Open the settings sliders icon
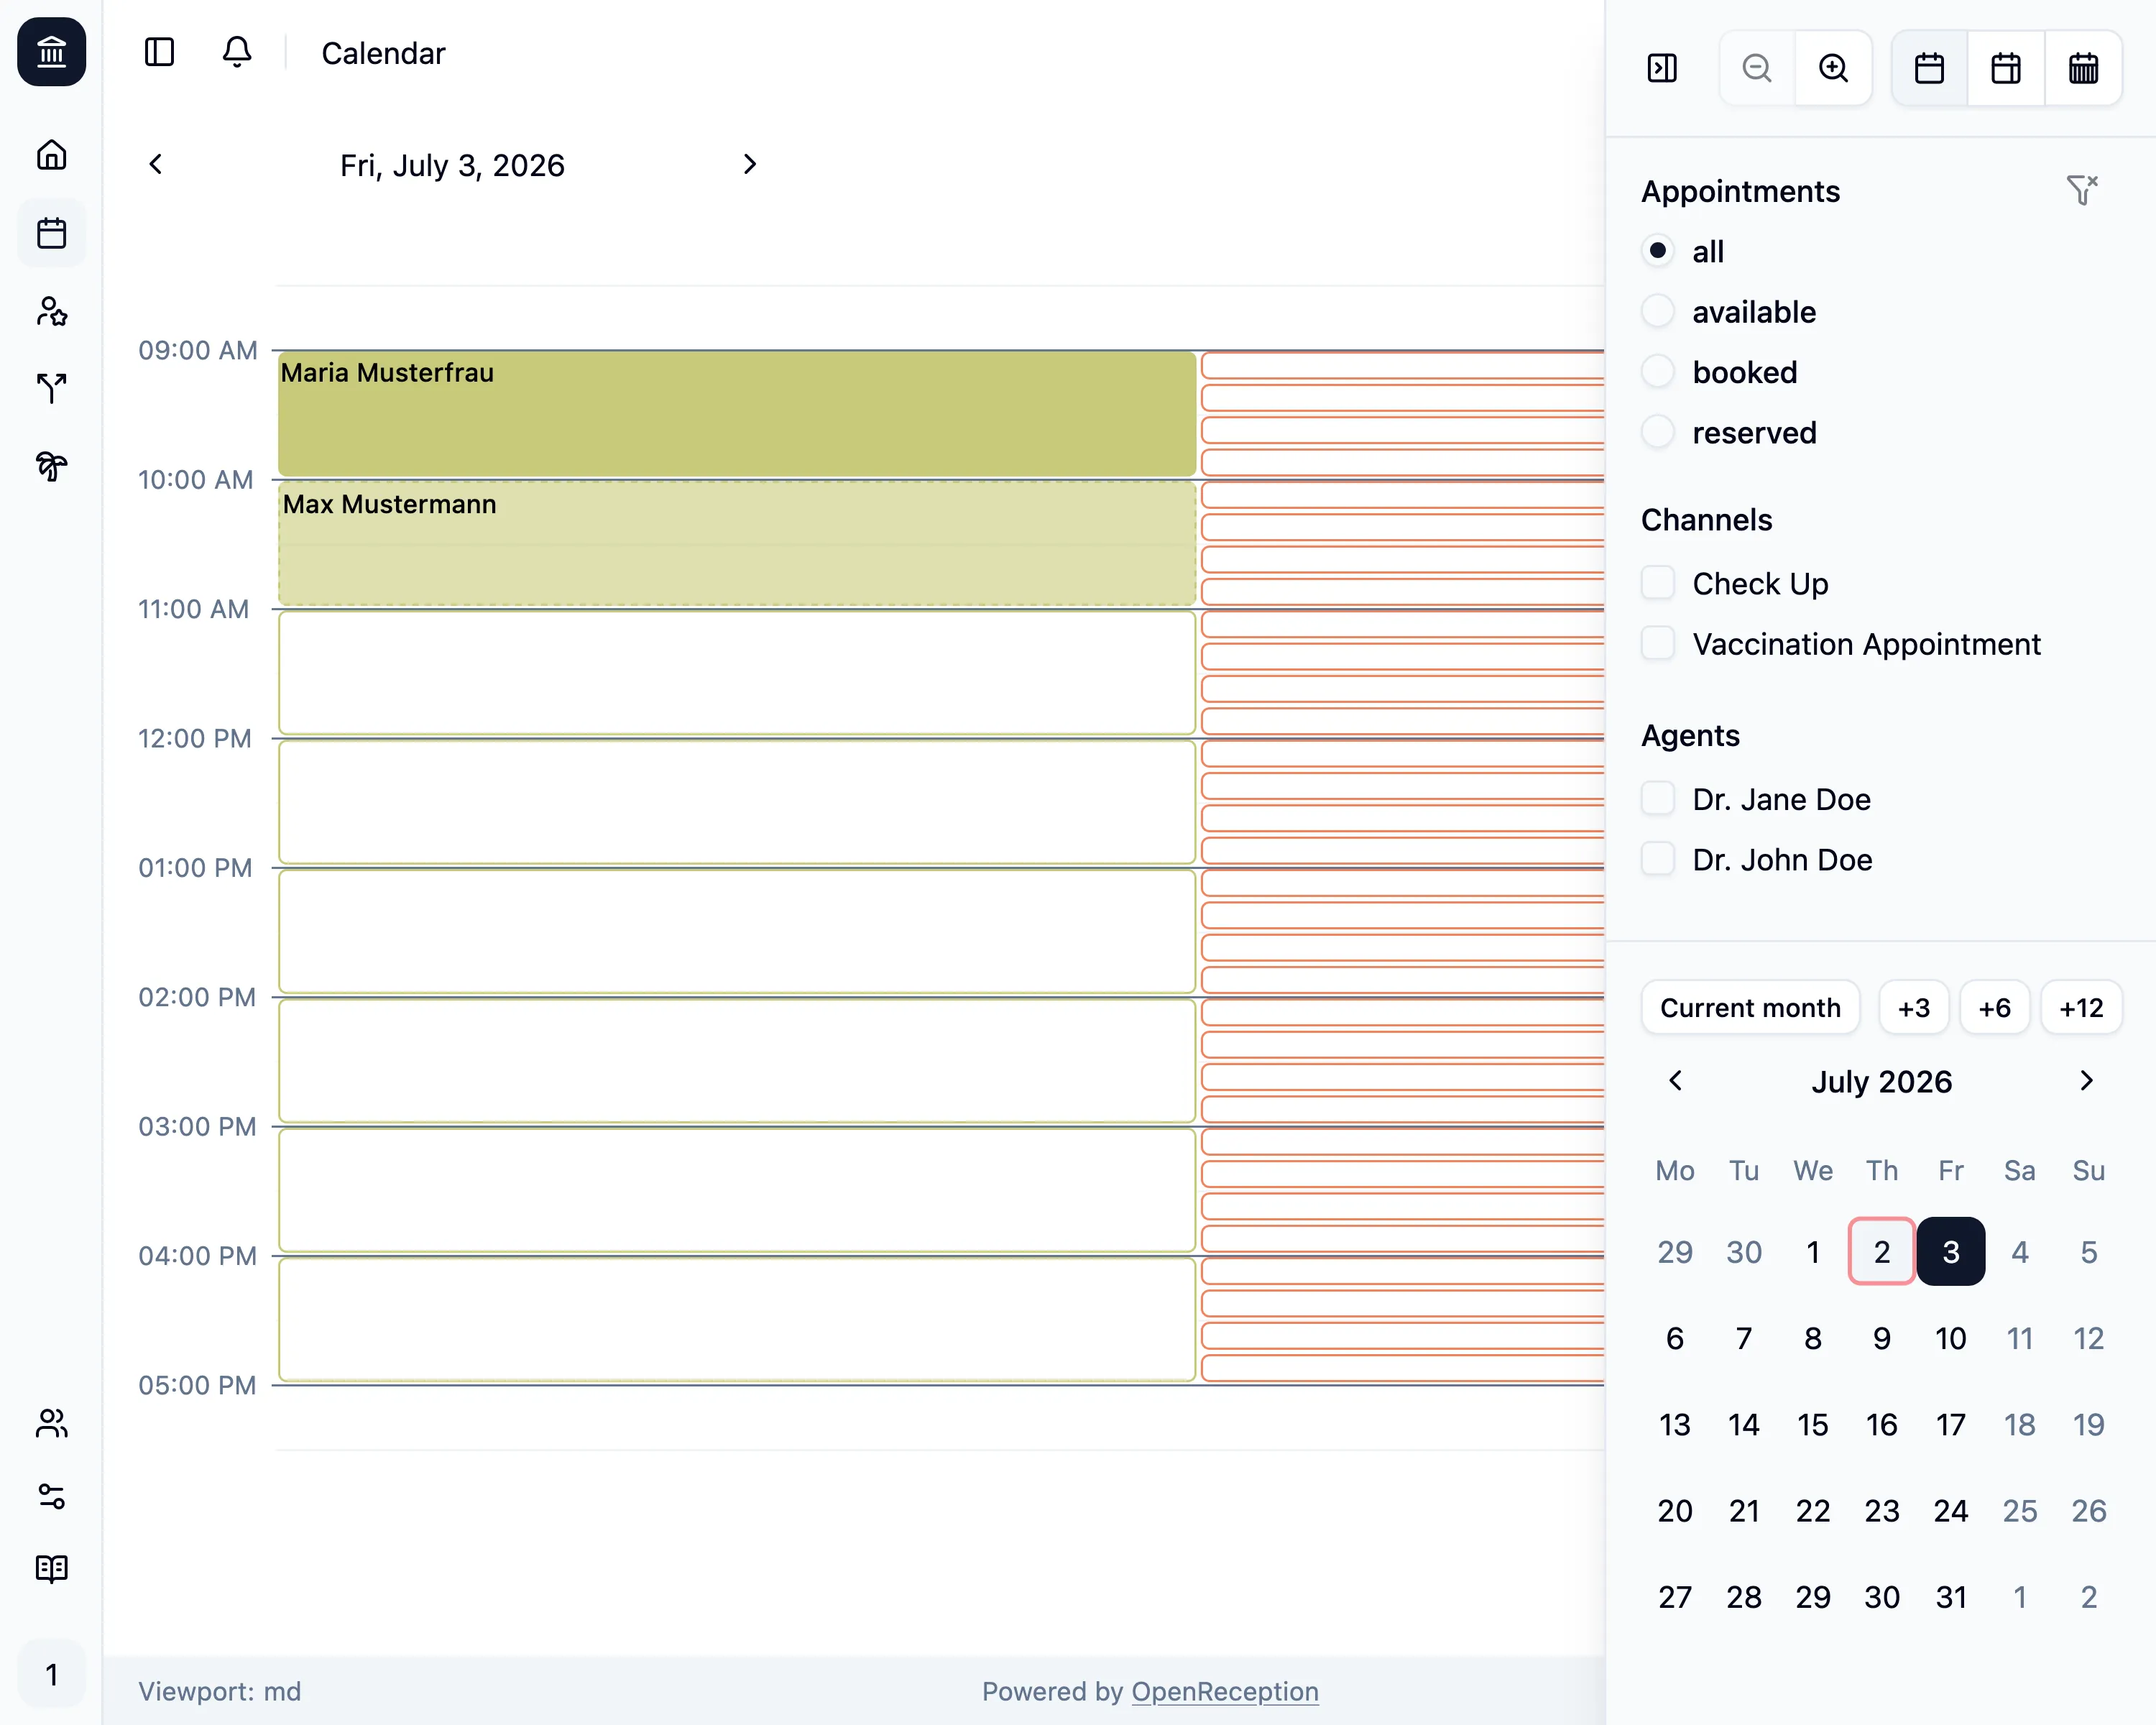Viewport: 2156px width, 1725px height. (51, 1496)
